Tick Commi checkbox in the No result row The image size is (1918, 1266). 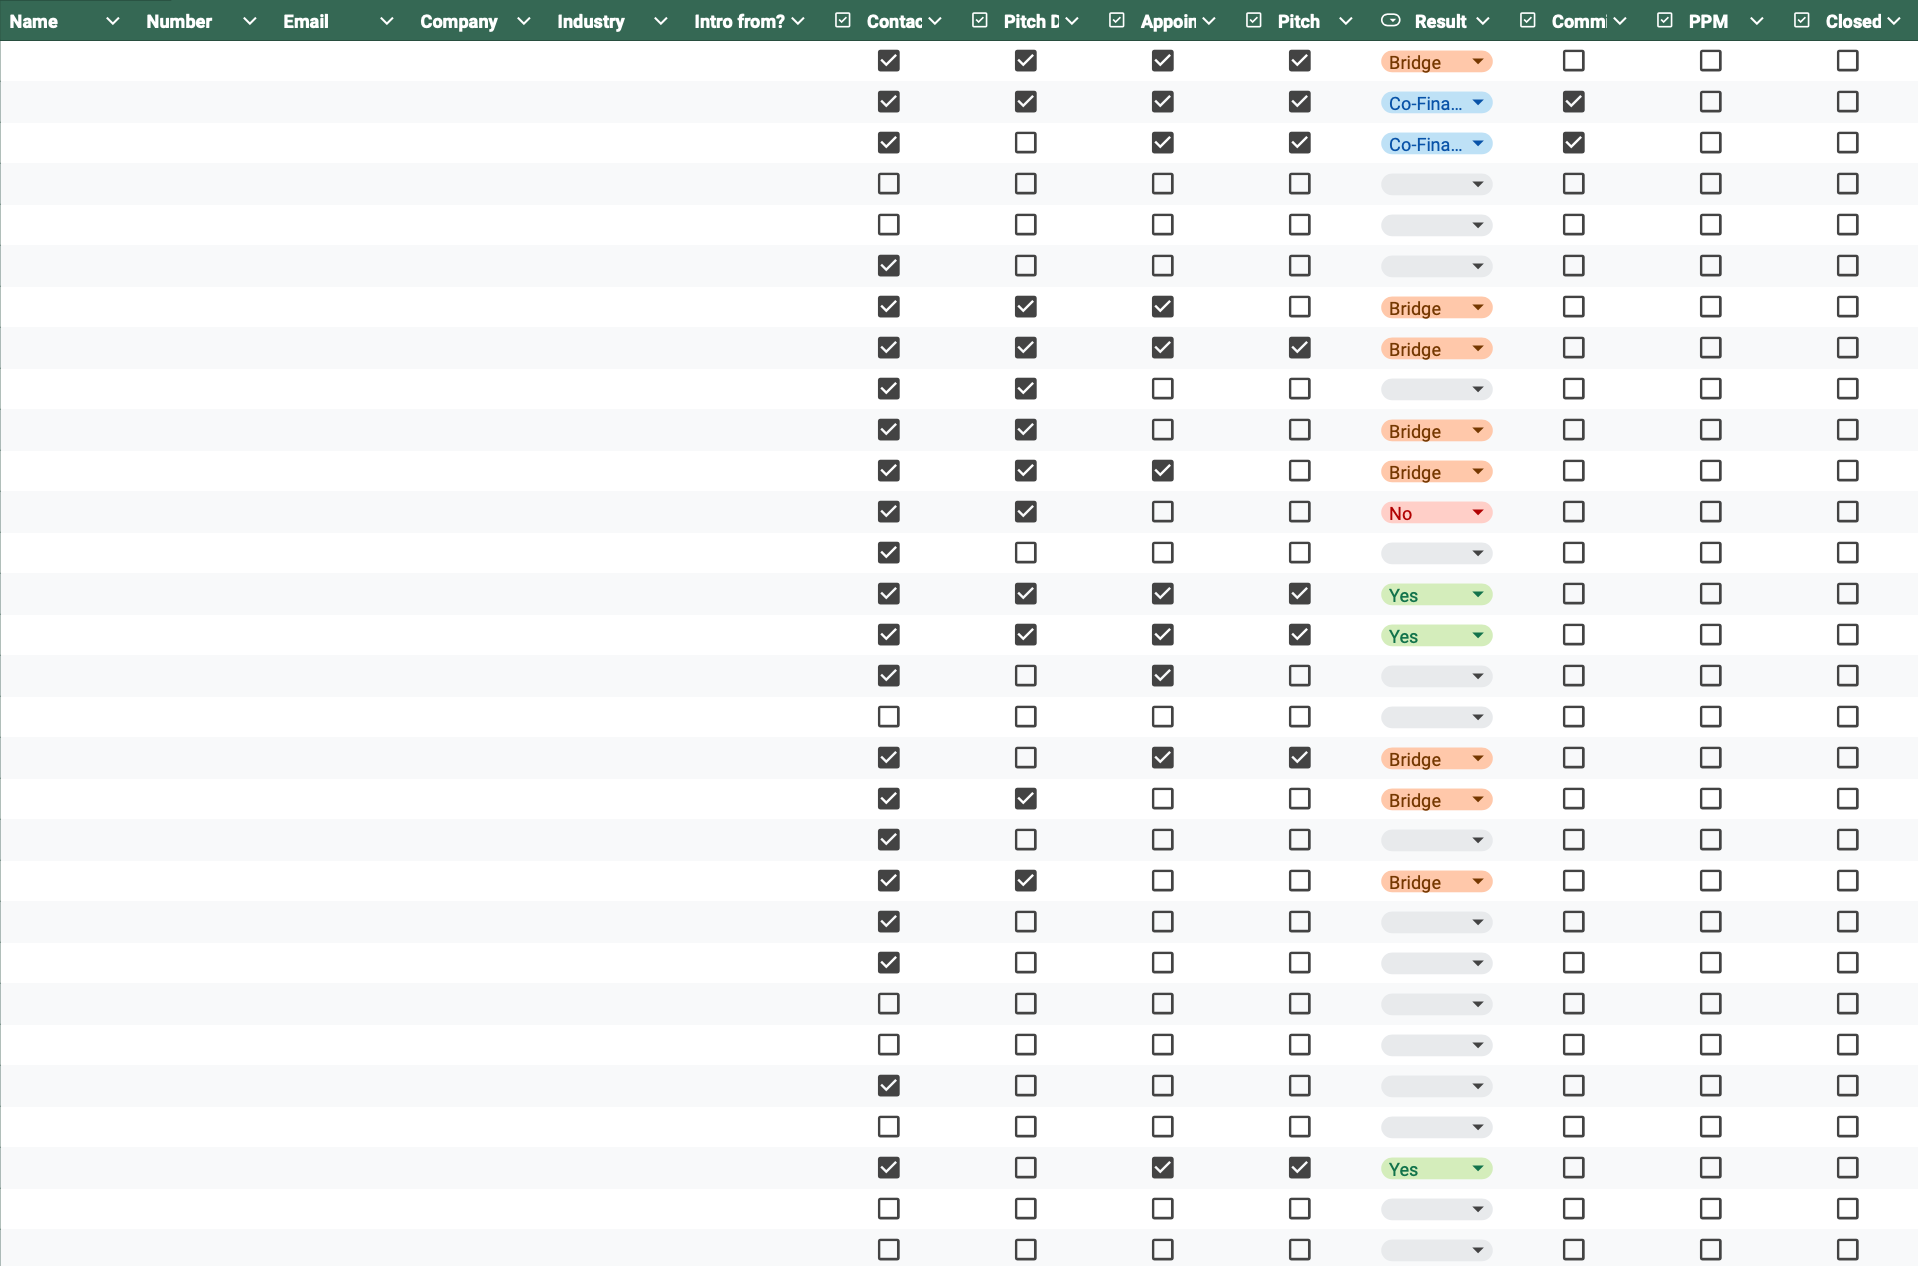coord(1574,512)
